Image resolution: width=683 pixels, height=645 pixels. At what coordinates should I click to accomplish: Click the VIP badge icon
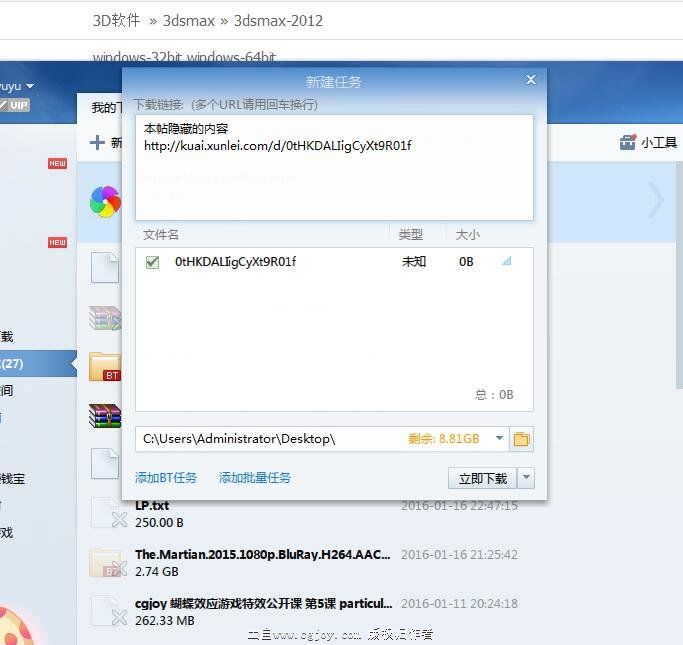pos(15,105)
